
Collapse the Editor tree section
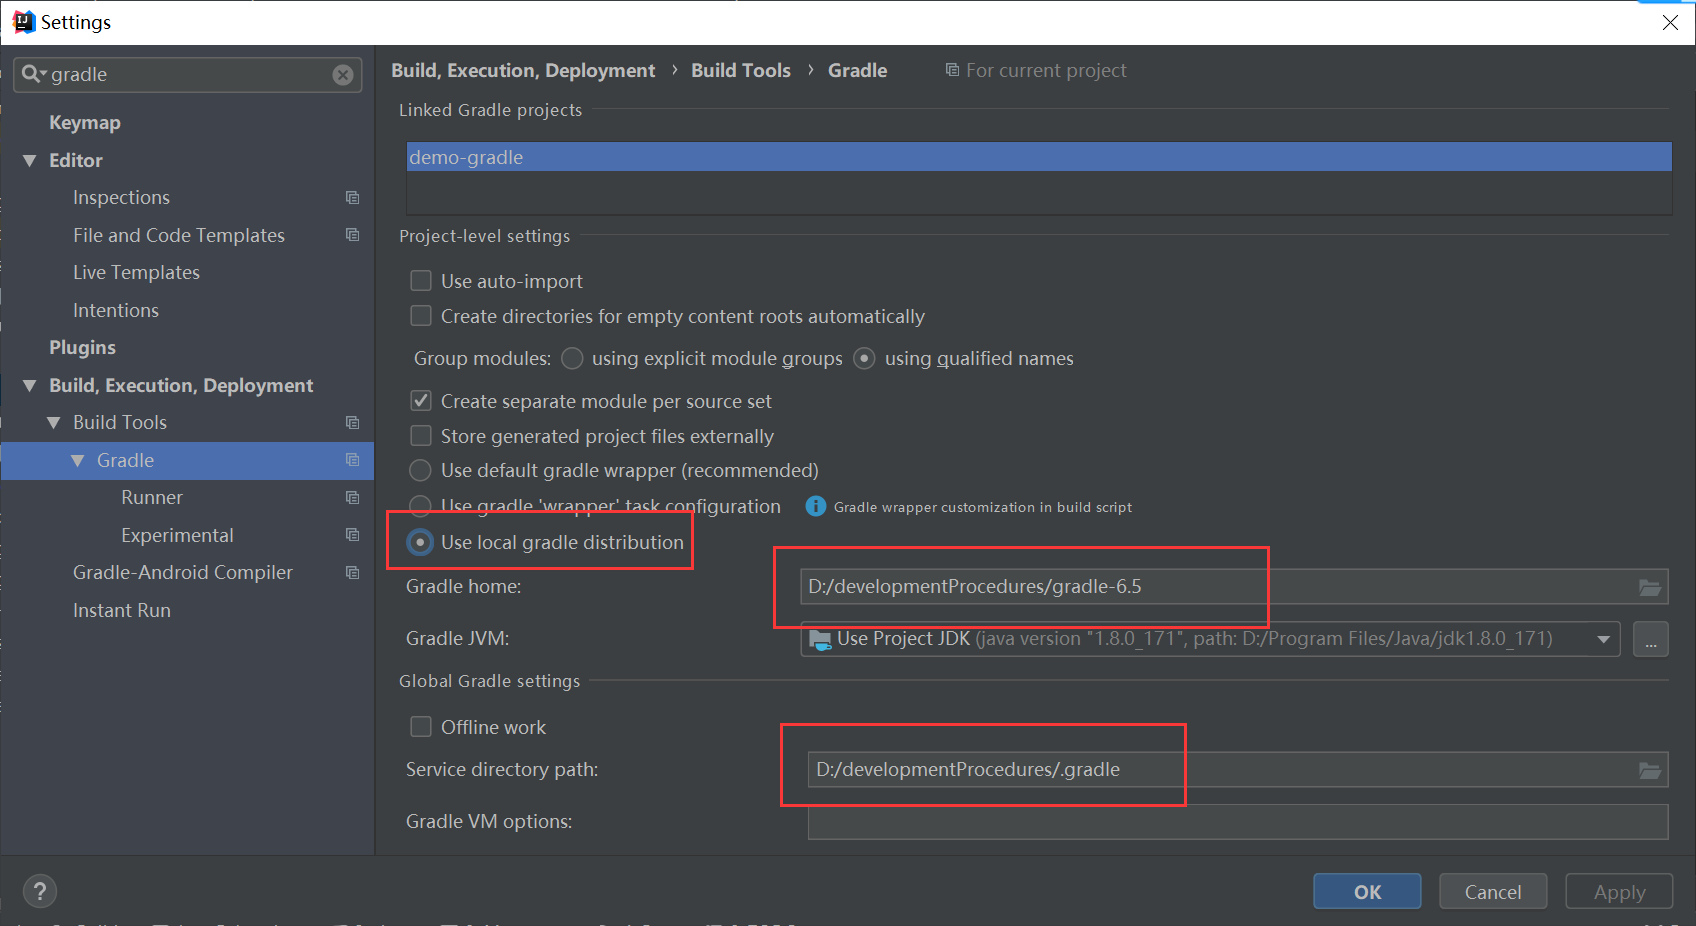point(30,161)
